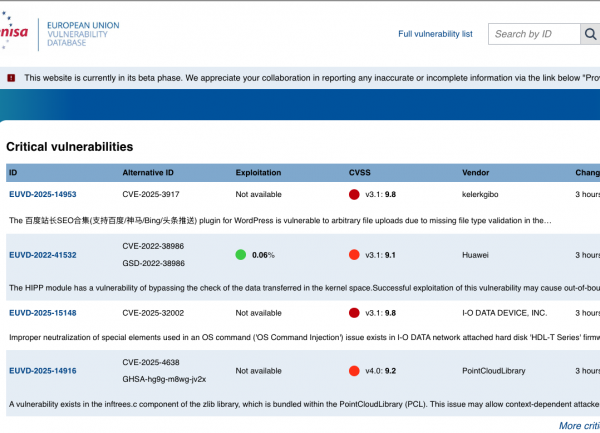Viewport: 600px width, 433px height.
Task: Select the CVE-2025-4638 text
Action: tap(151, 362)
